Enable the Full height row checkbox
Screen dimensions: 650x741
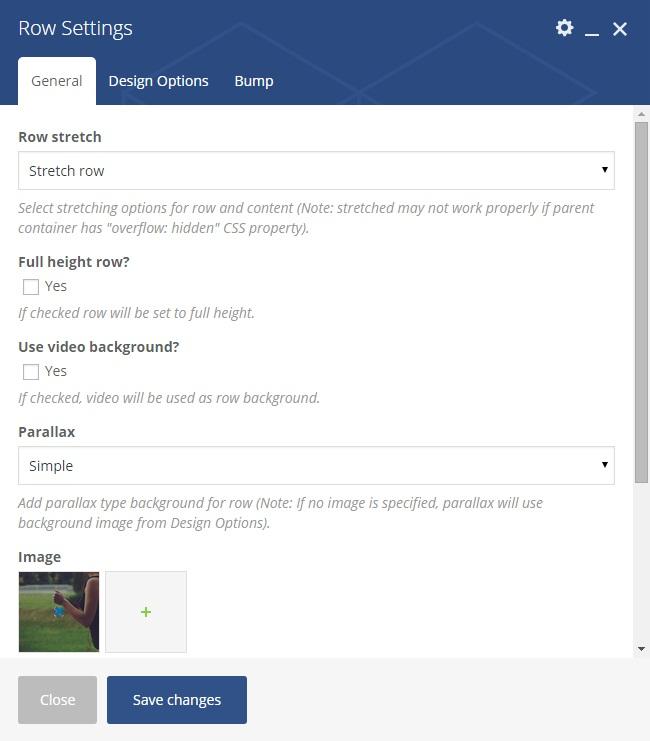pyautogui.click(x=31, y=287)
